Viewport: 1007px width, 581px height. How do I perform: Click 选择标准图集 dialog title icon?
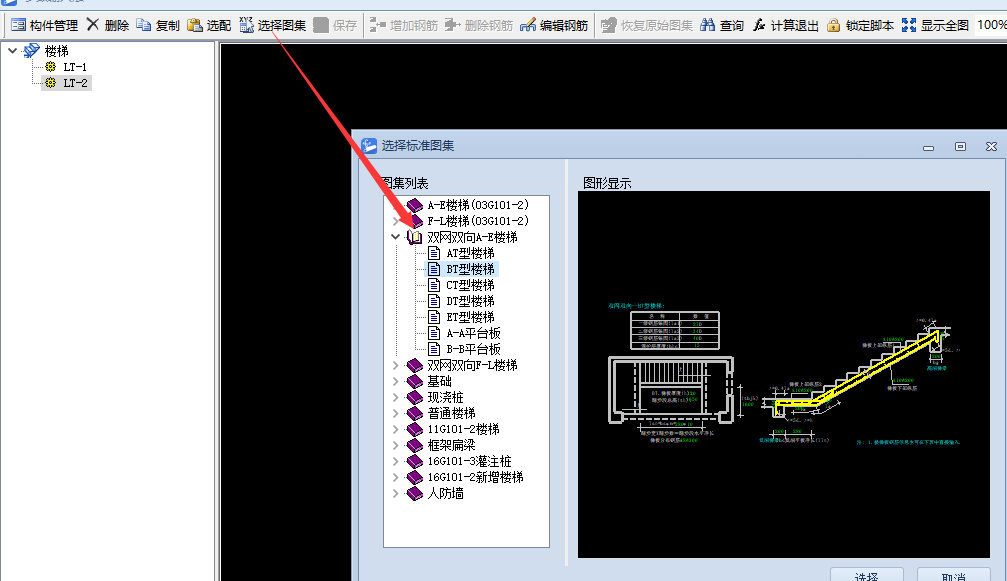click(x=369, y=146)
